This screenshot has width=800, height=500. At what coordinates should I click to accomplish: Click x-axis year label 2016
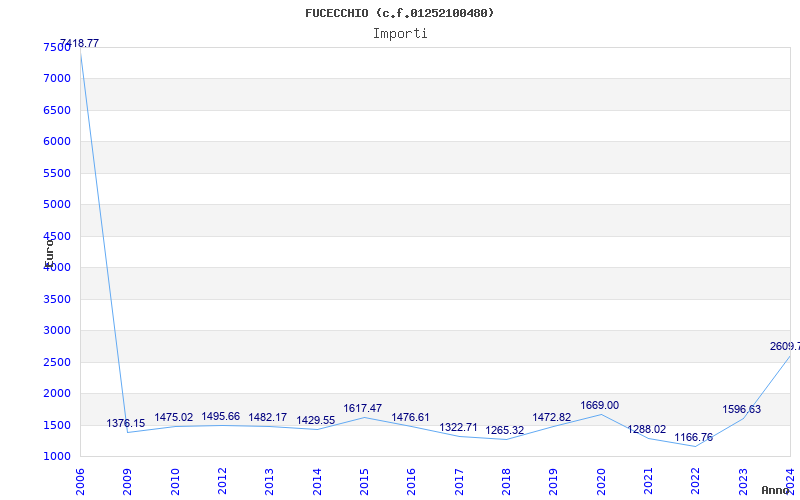tap(412, 482)
